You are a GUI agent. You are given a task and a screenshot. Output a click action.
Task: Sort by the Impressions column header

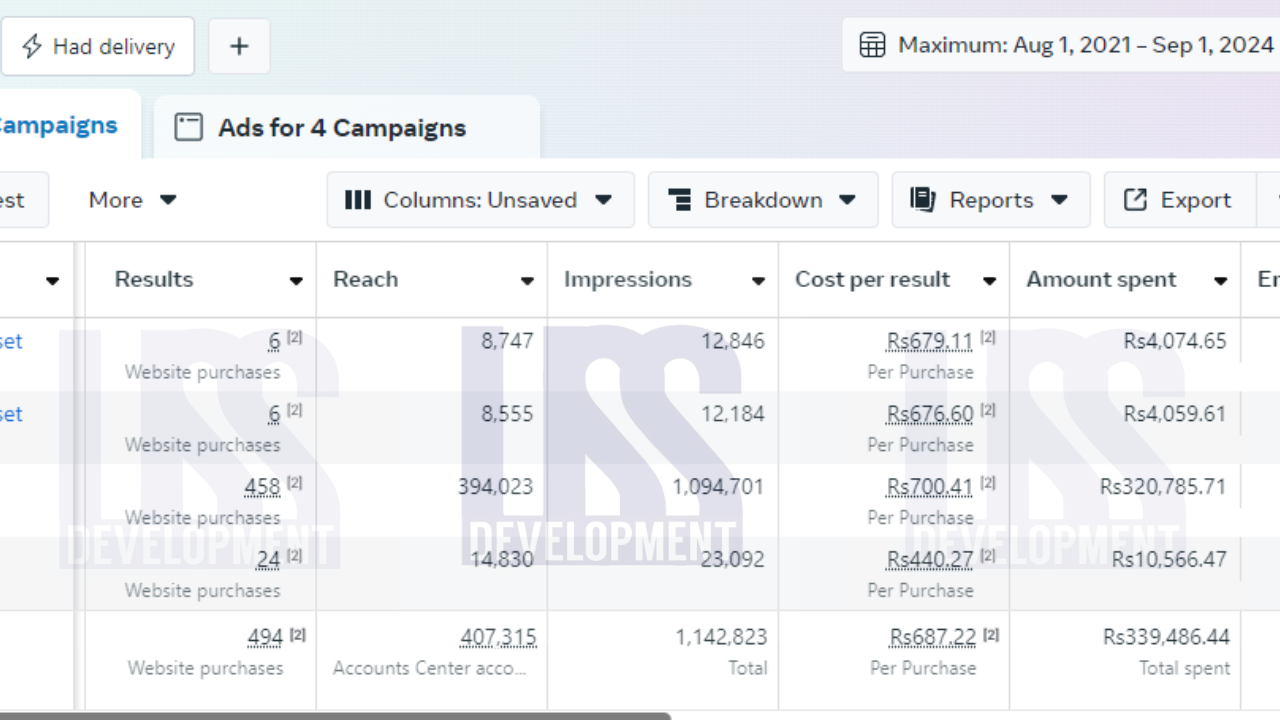pyautogui.click(x=628, y=280)
